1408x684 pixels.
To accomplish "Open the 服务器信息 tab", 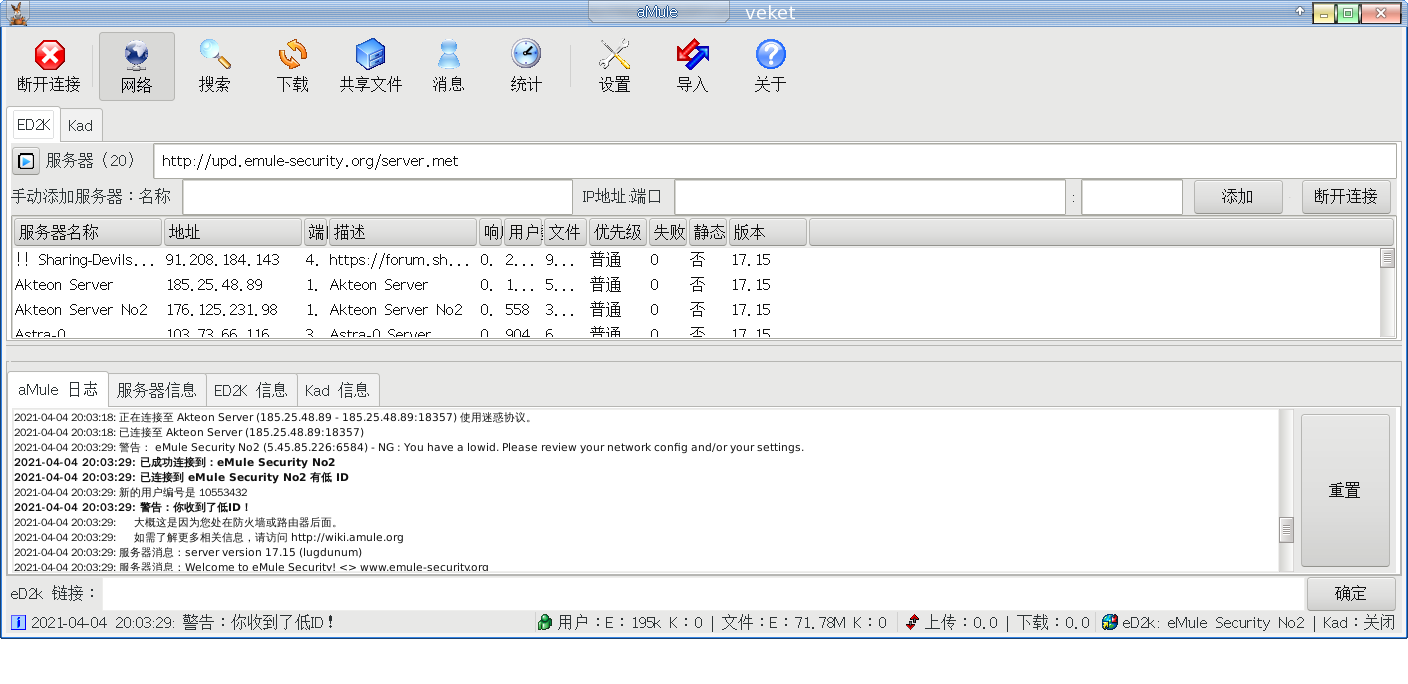I will [x=157, y=391].
